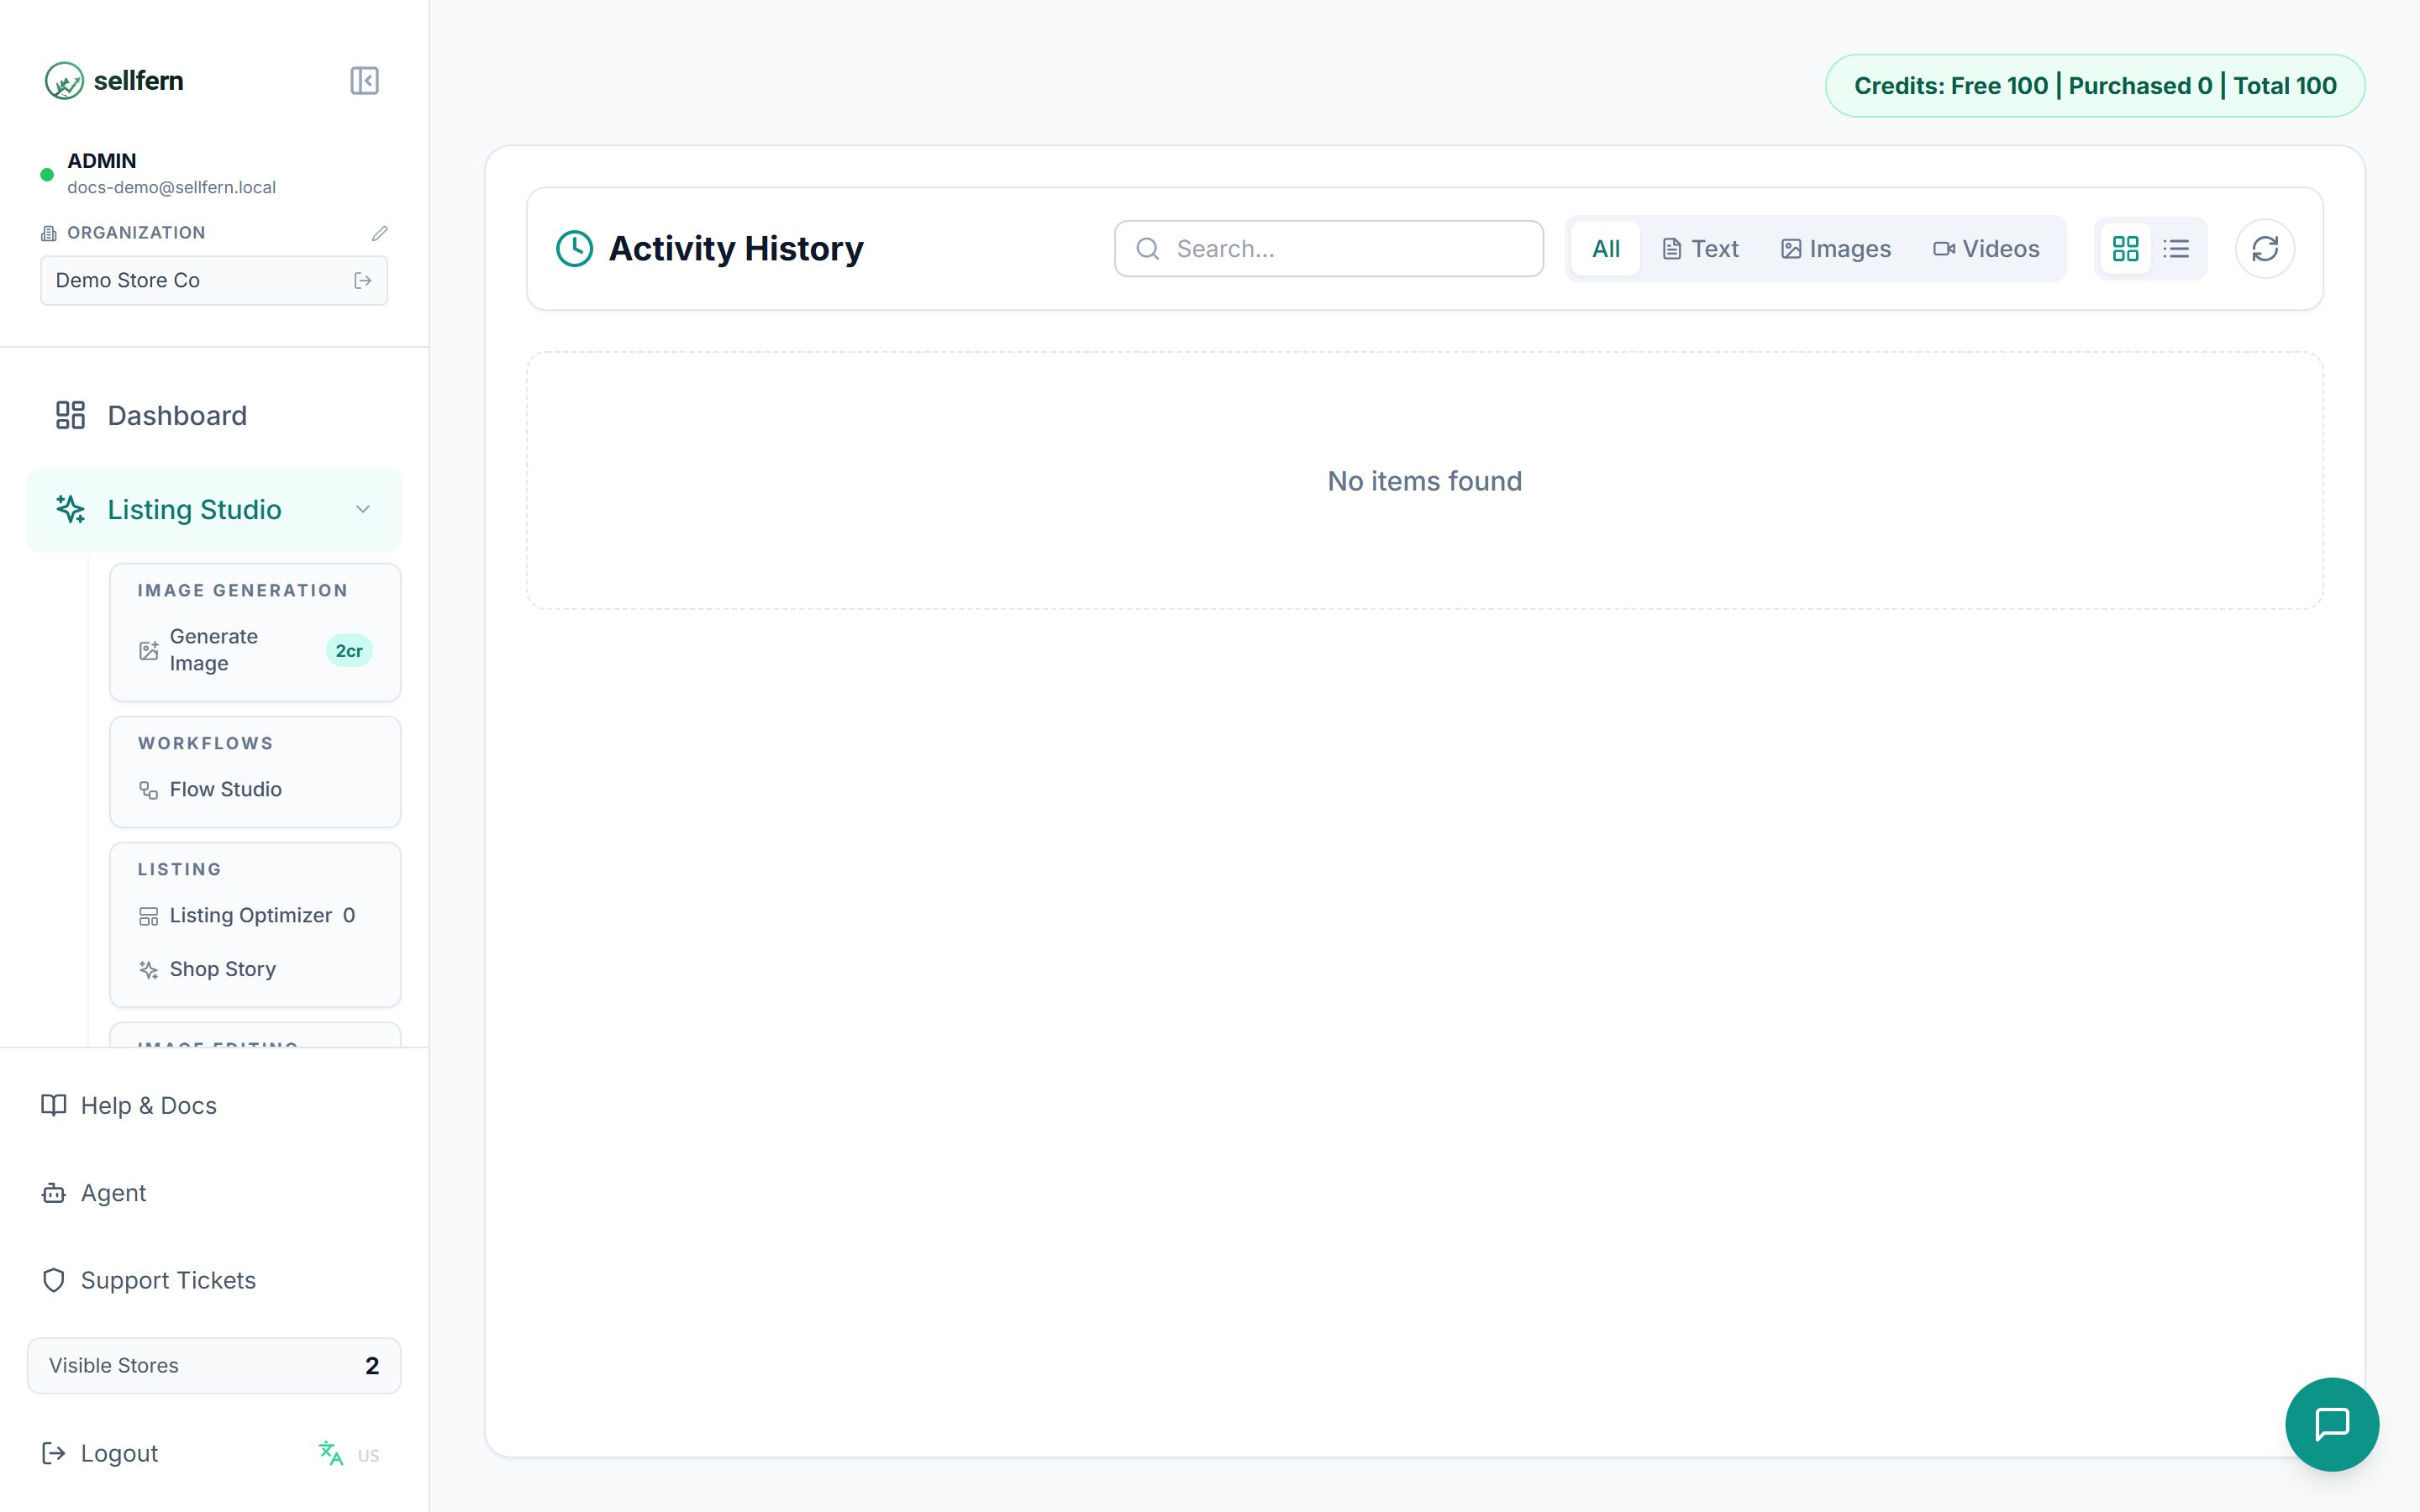Click the Demo Store Co field
Viewport: 2420px width, 1512px height.
pos(214,281)
